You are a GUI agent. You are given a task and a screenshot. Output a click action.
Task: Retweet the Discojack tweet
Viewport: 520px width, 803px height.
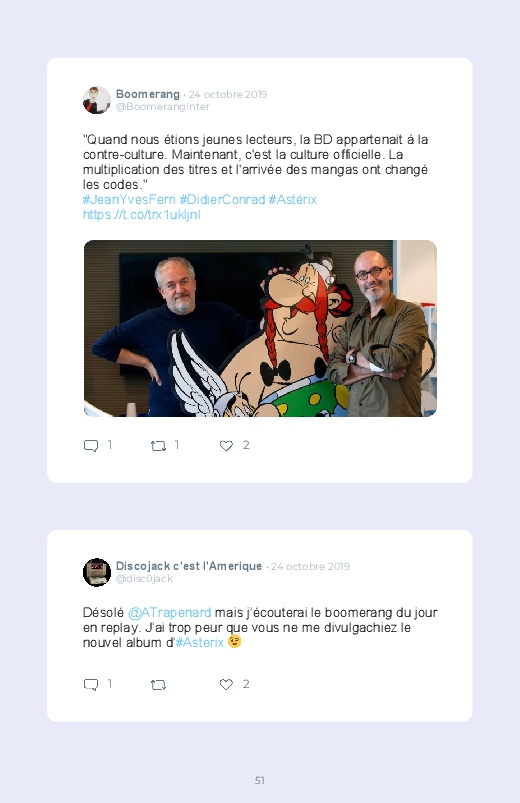(x=158, y=685)
